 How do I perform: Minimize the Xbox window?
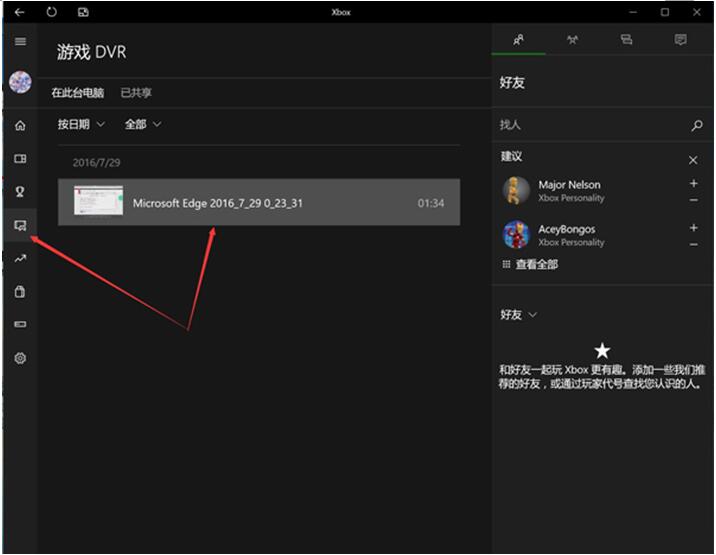(633, 12)
